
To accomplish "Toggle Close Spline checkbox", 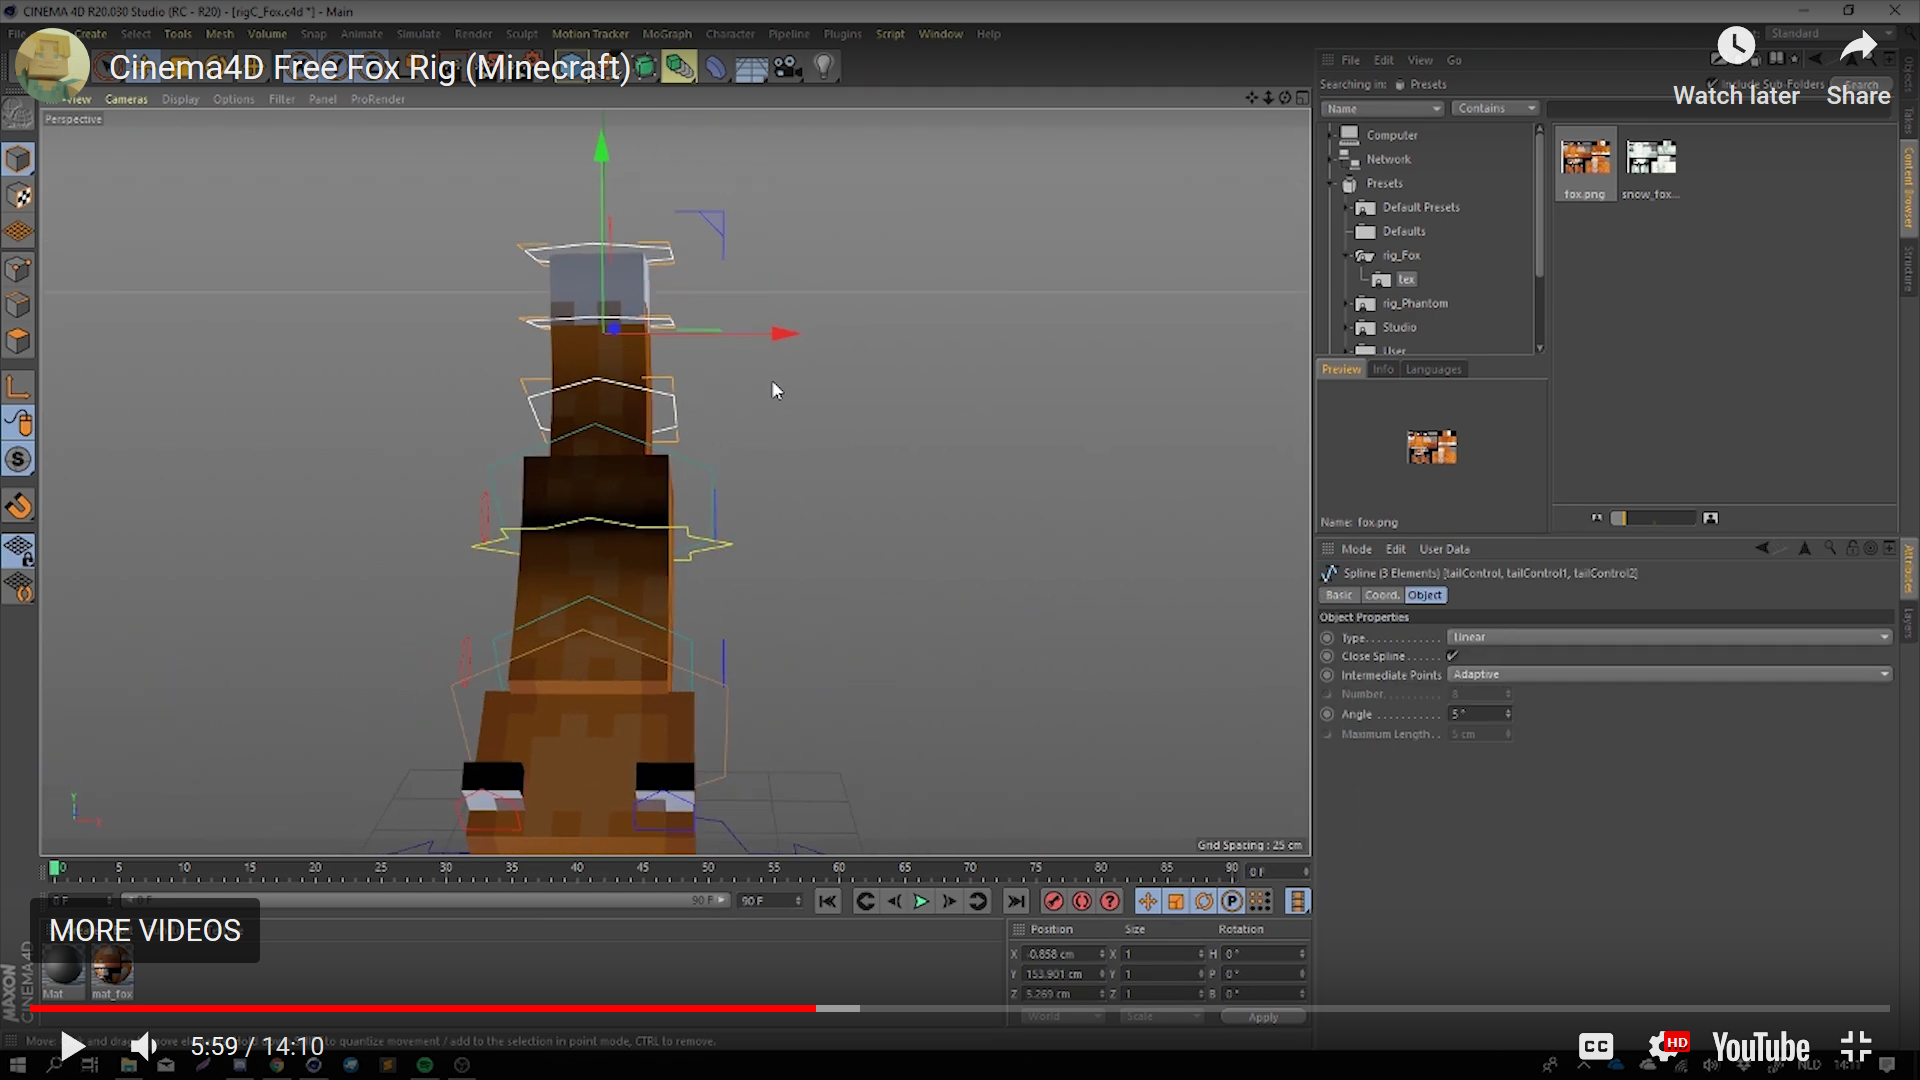I will pos(1452,656).
